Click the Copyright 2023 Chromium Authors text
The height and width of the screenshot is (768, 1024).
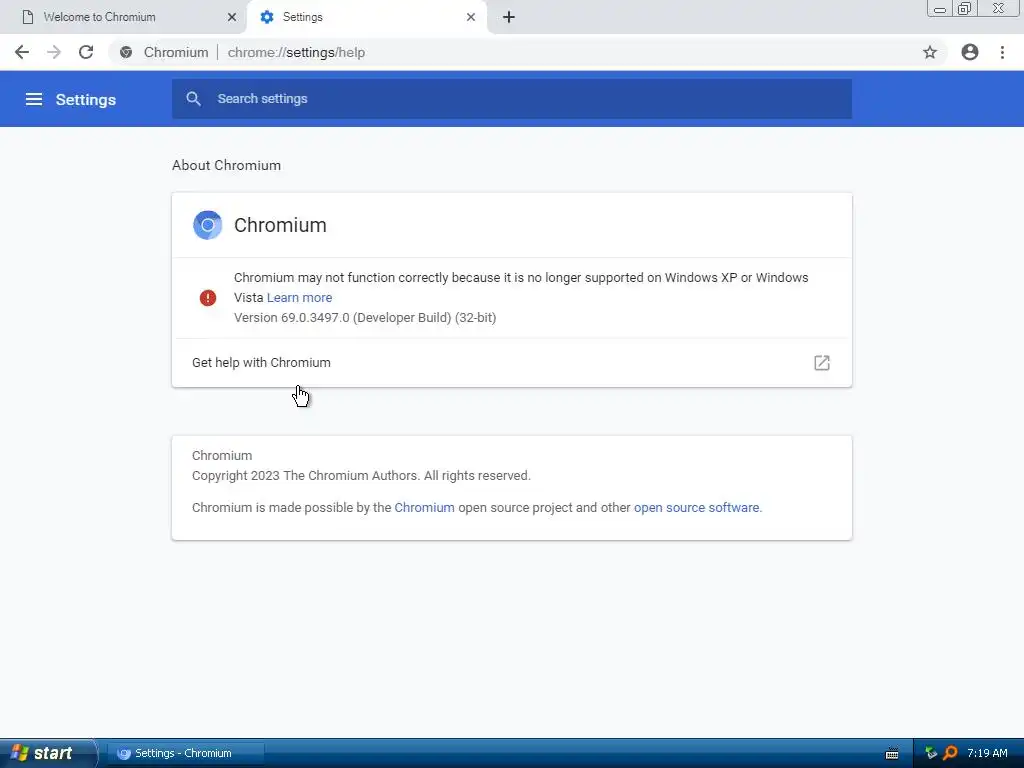[x=361, y=476]
